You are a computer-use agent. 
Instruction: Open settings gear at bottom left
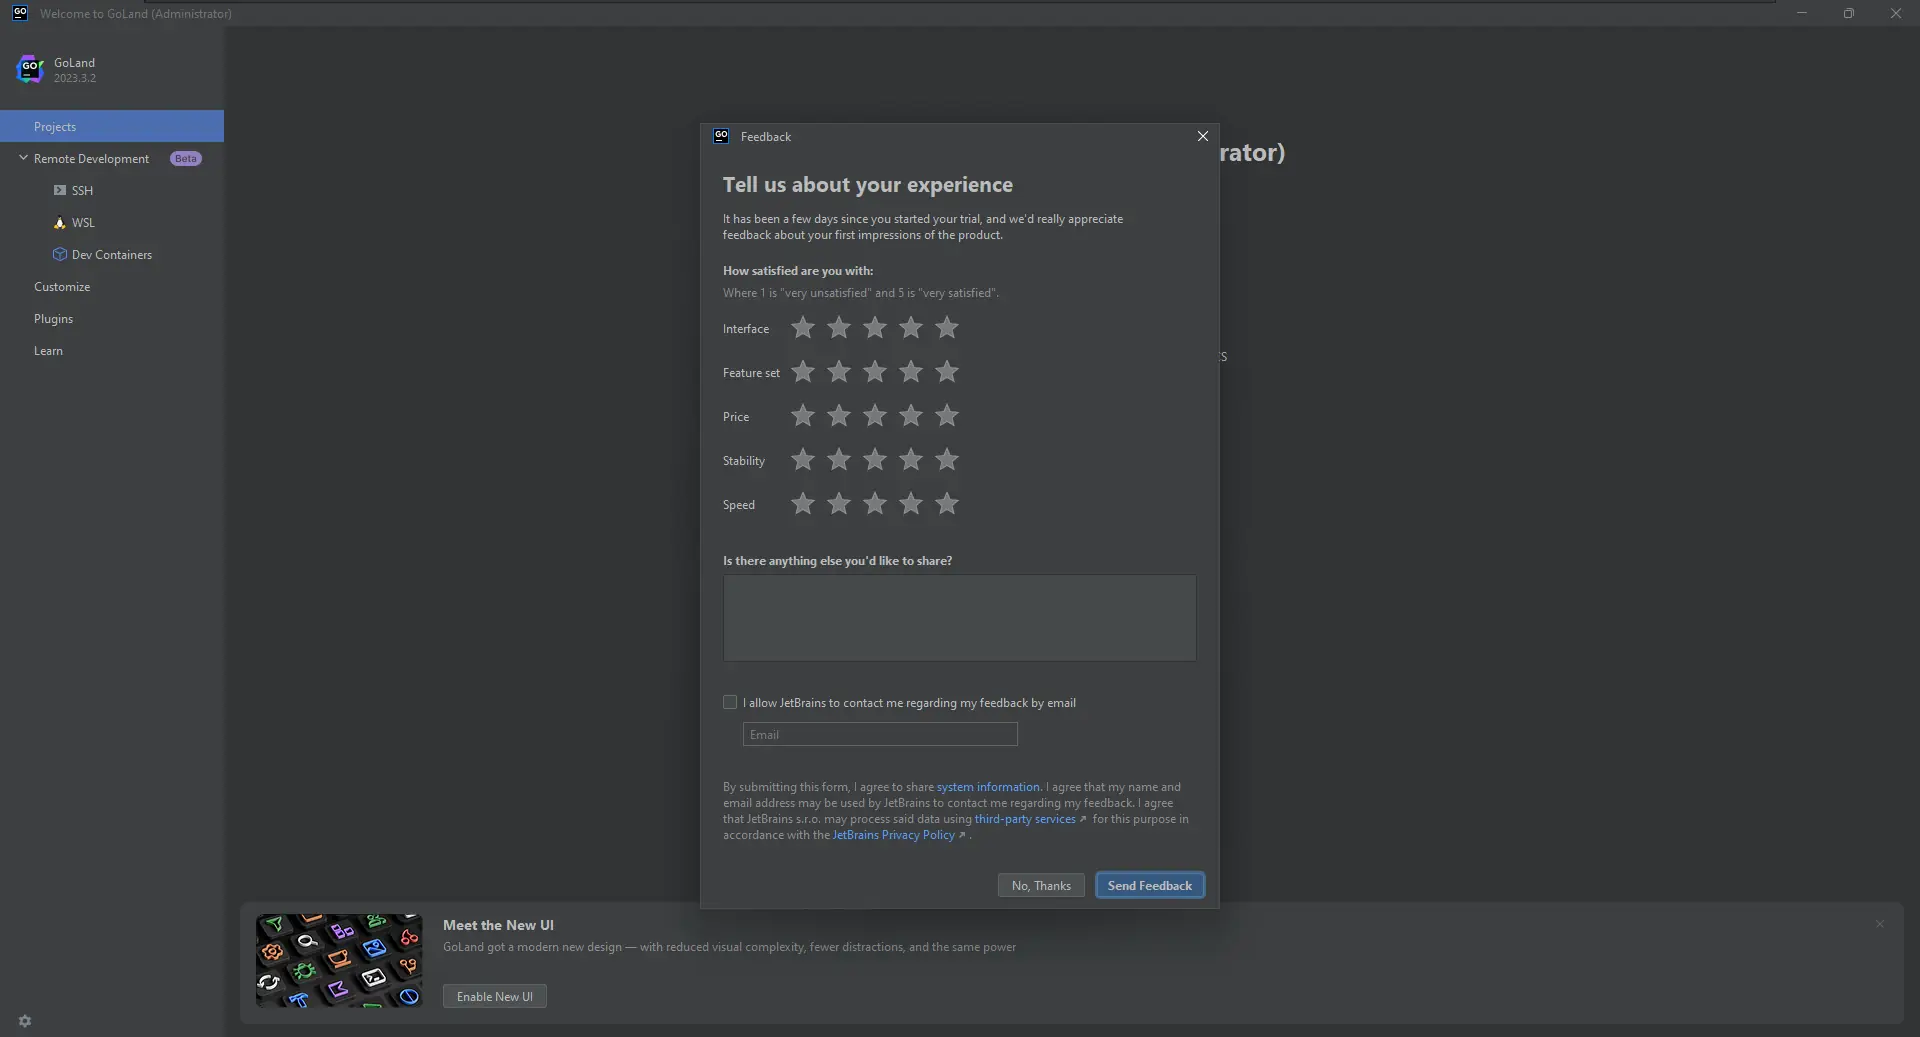tap(25, 1021)
